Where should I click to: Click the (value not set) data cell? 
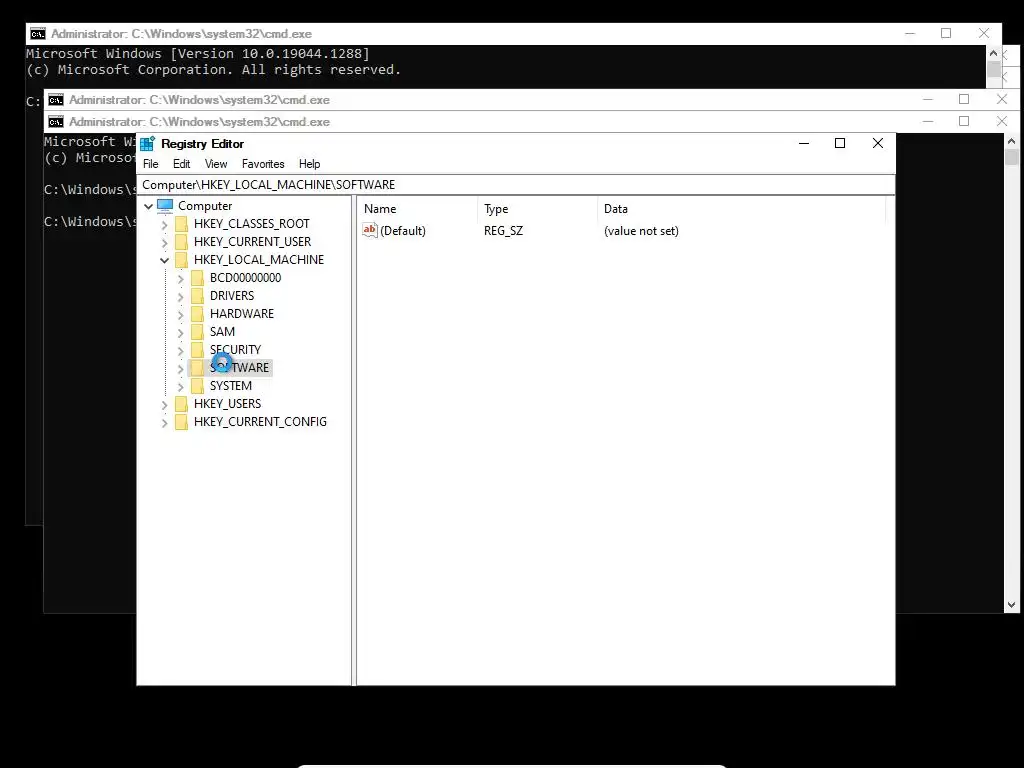click(x=641, y=231)
